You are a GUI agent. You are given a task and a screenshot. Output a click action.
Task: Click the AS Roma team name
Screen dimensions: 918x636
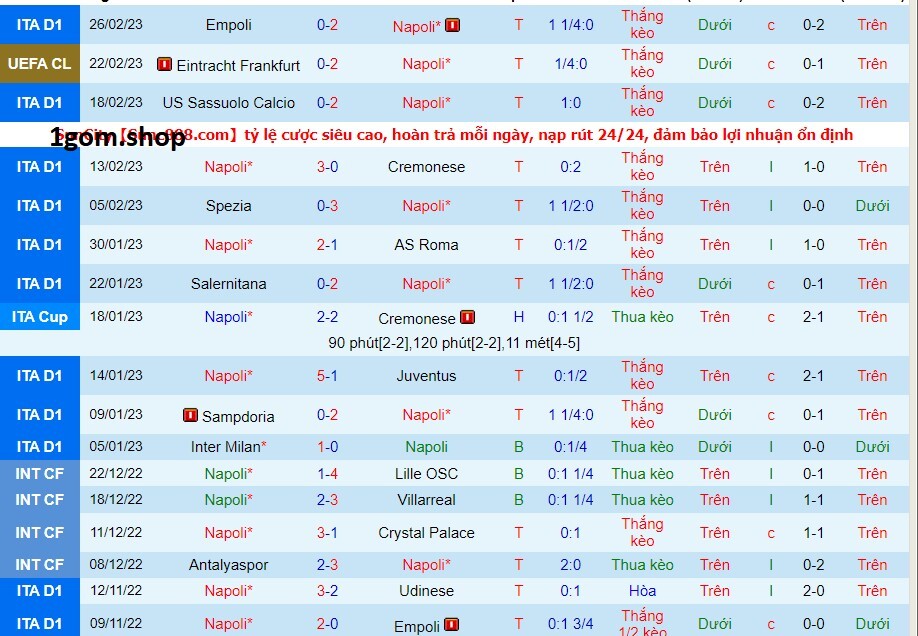pos(426,245)
